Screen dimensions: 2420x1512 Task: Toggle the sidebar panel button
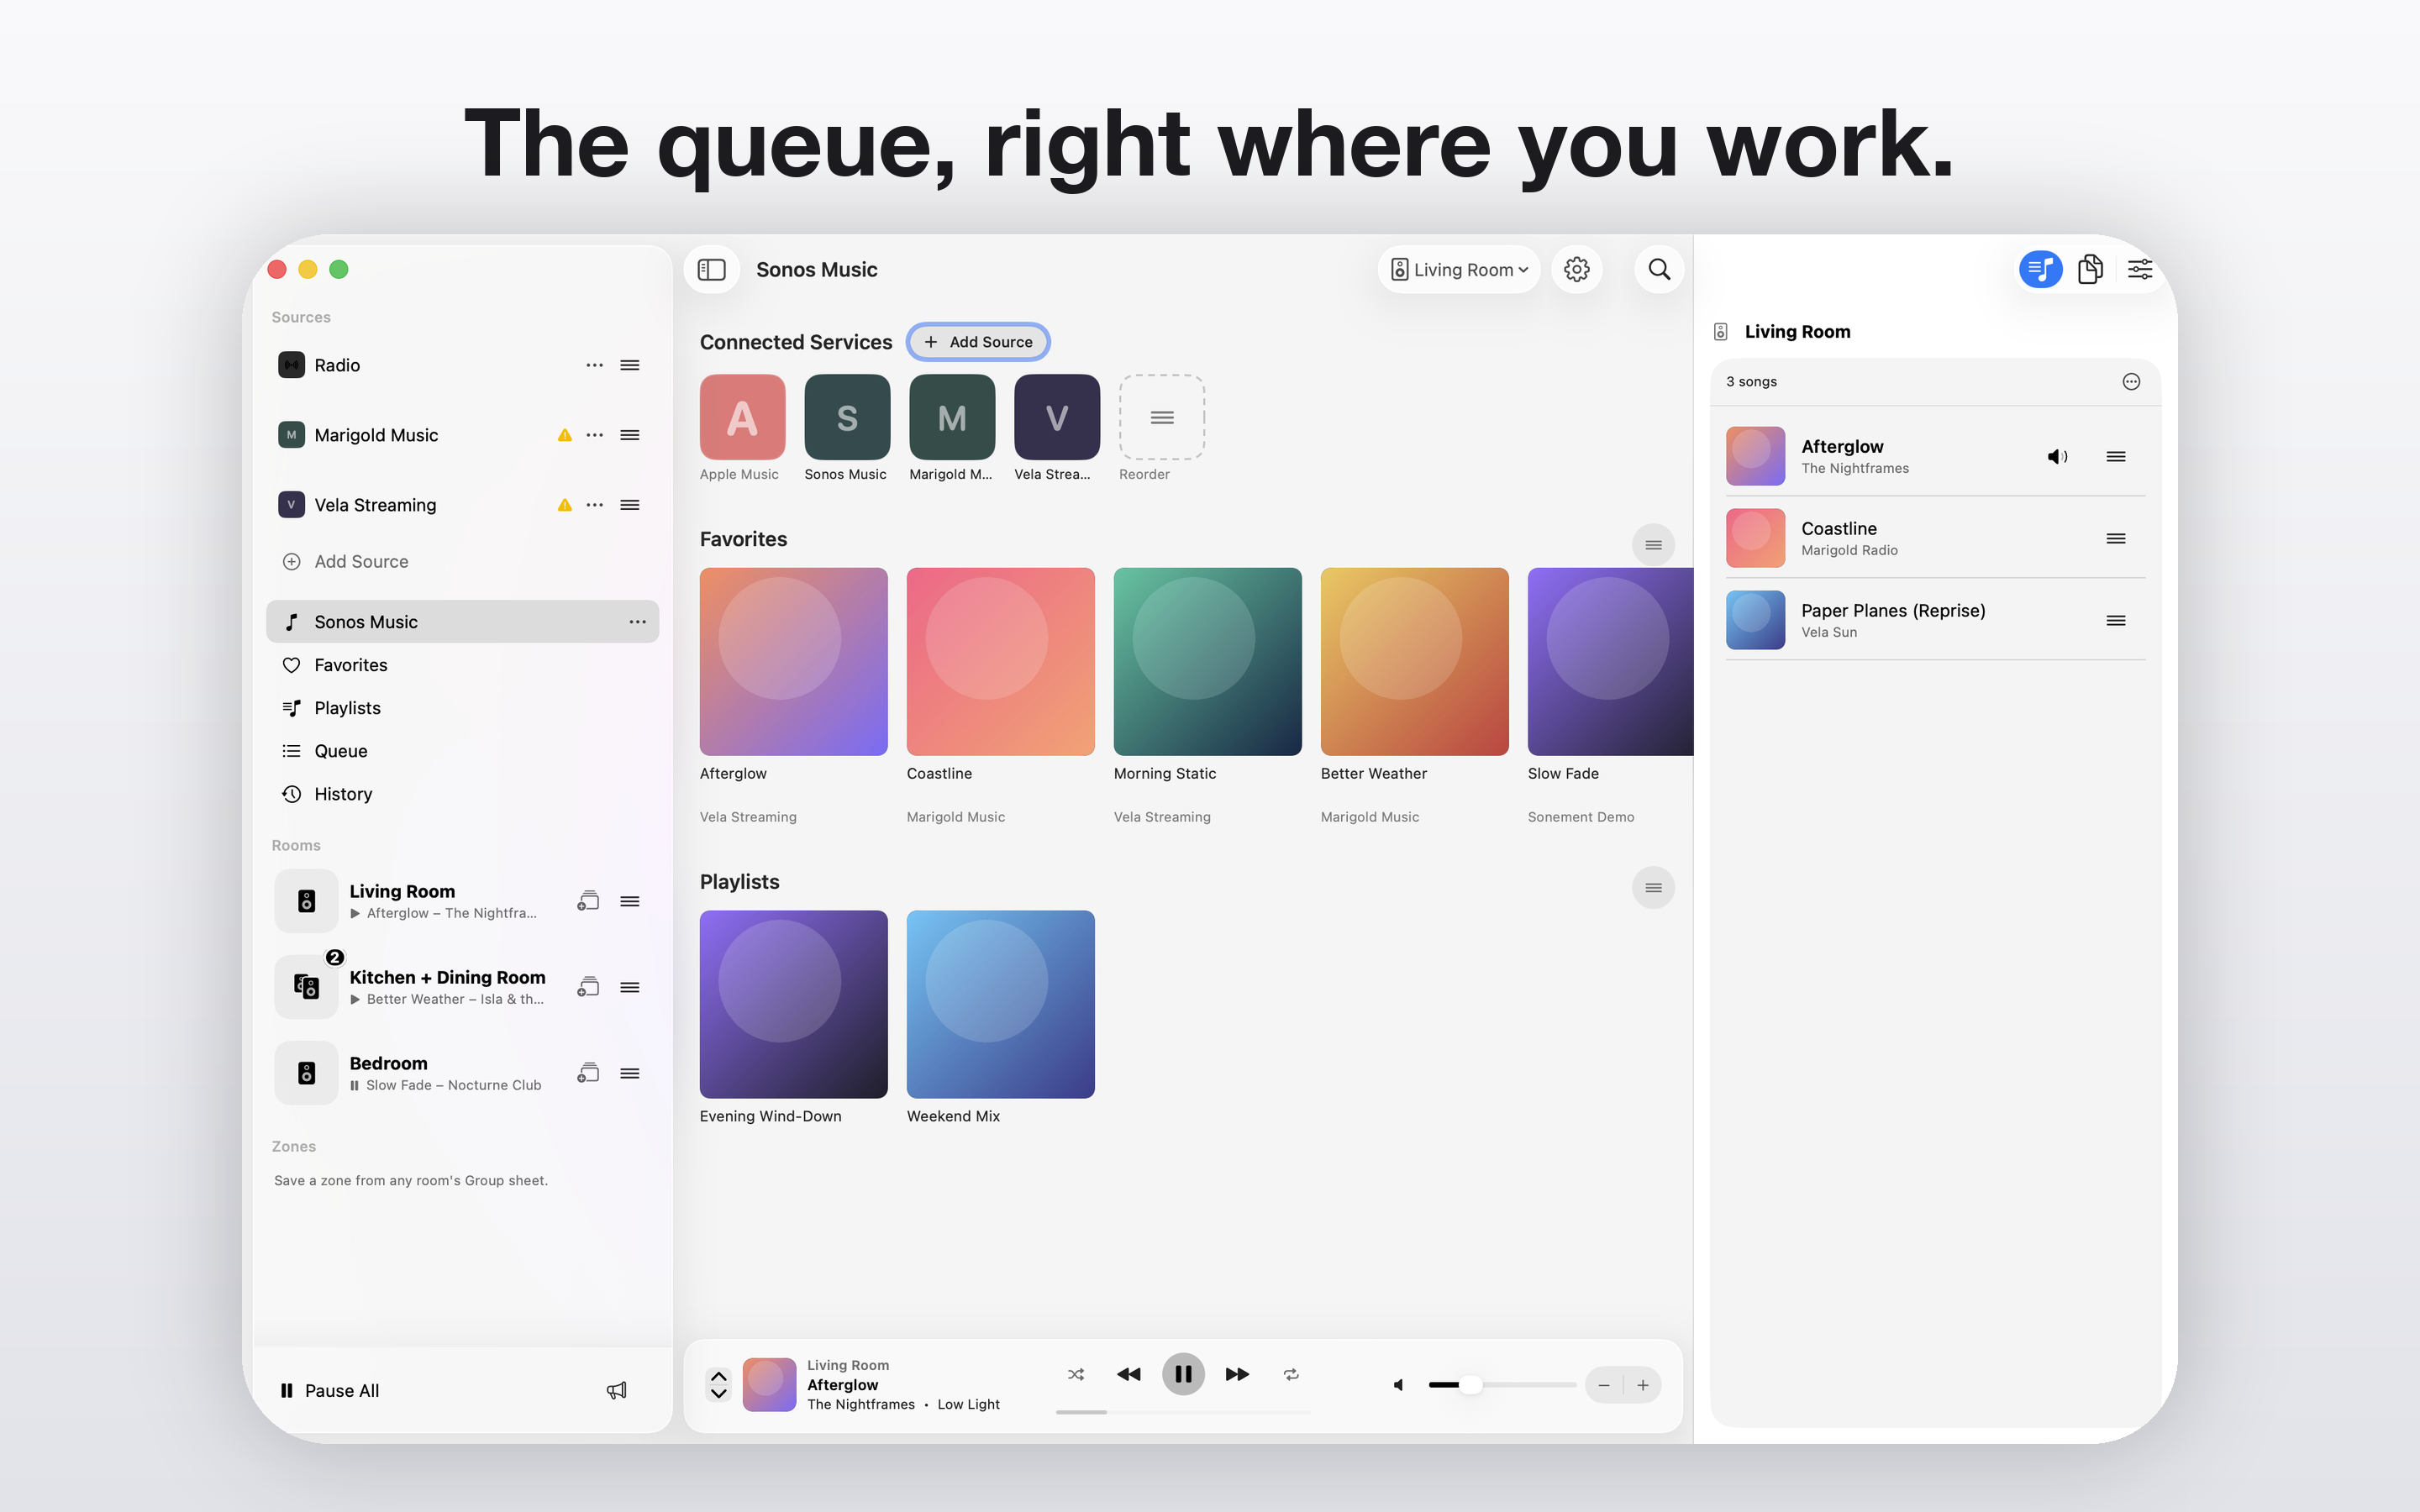[x=711, y=269]
